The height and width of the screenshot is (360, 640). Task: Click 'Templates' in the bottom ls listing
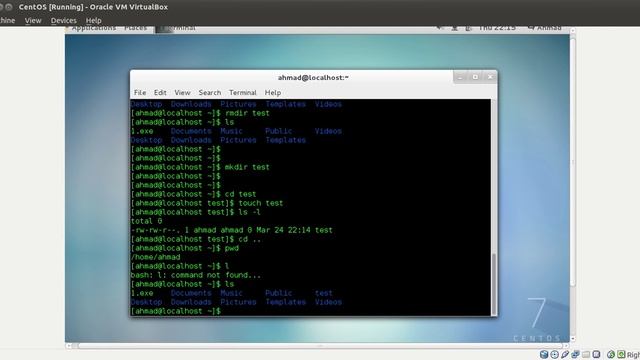click(285, 302)
